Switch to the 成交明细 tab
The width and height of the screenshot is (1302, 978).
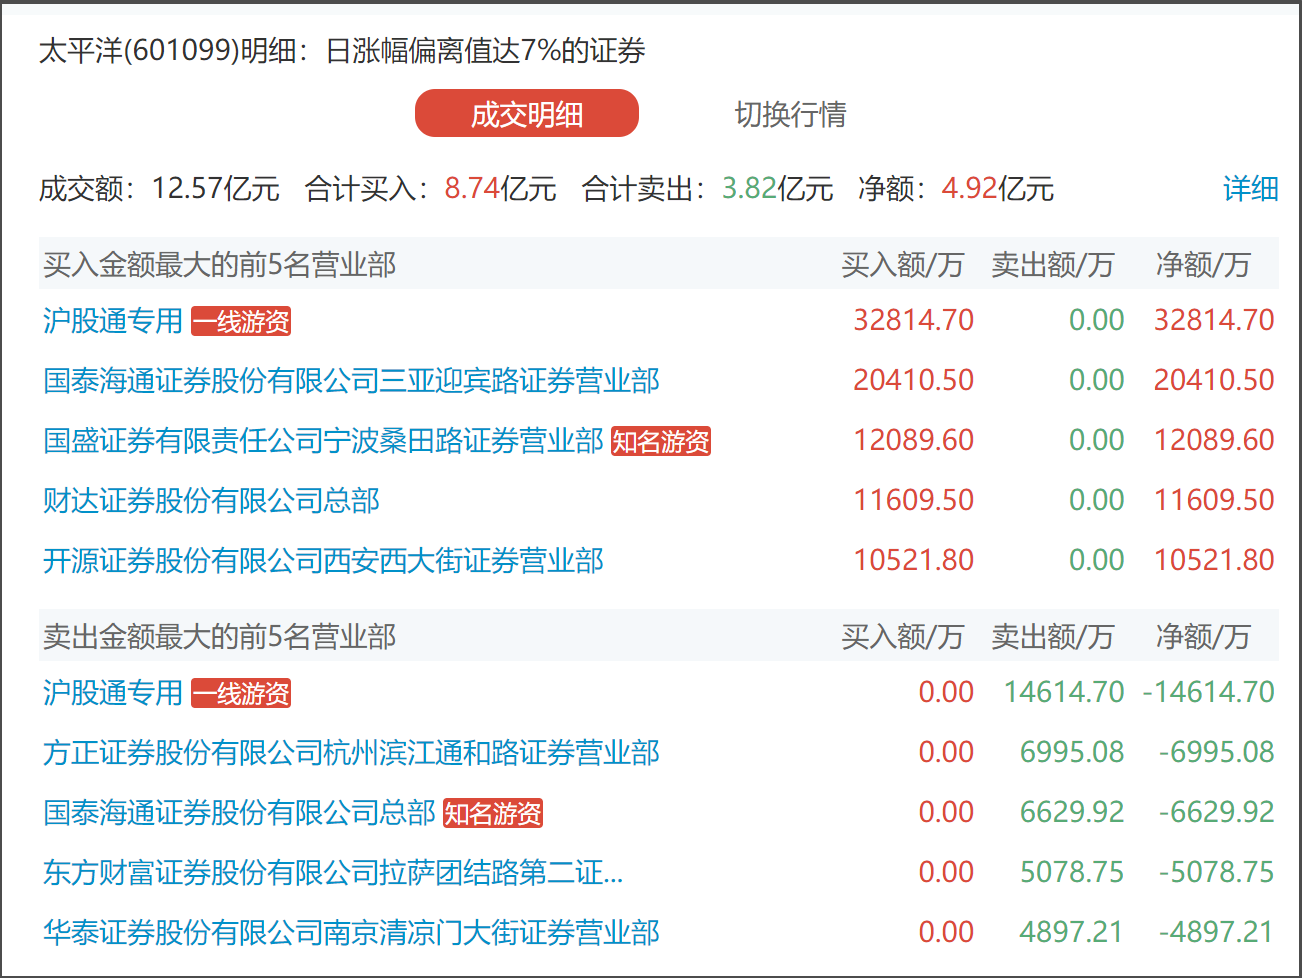pyautogui.click(x=526, y=114)
